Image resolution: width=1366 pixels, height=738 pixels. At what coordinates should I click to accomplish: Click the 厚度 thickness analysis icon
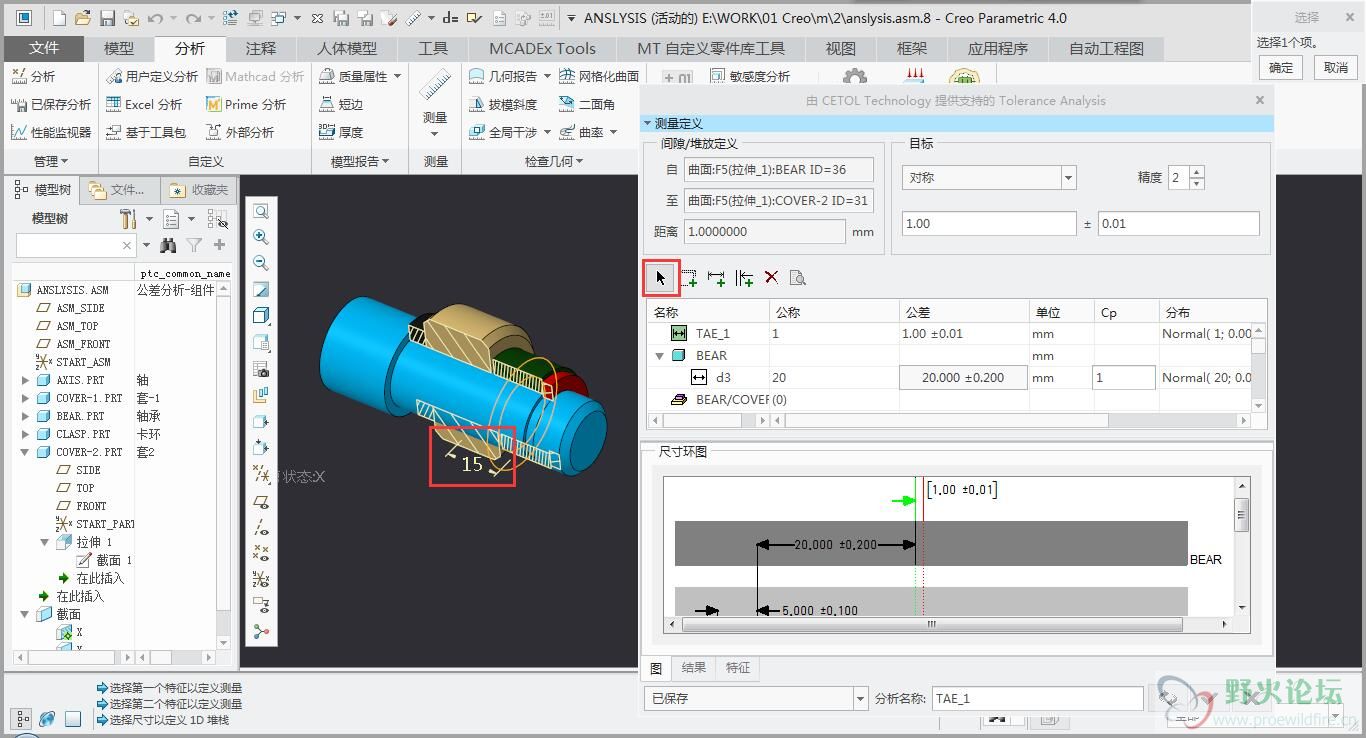pyautogui.click(x=326, y=132)
